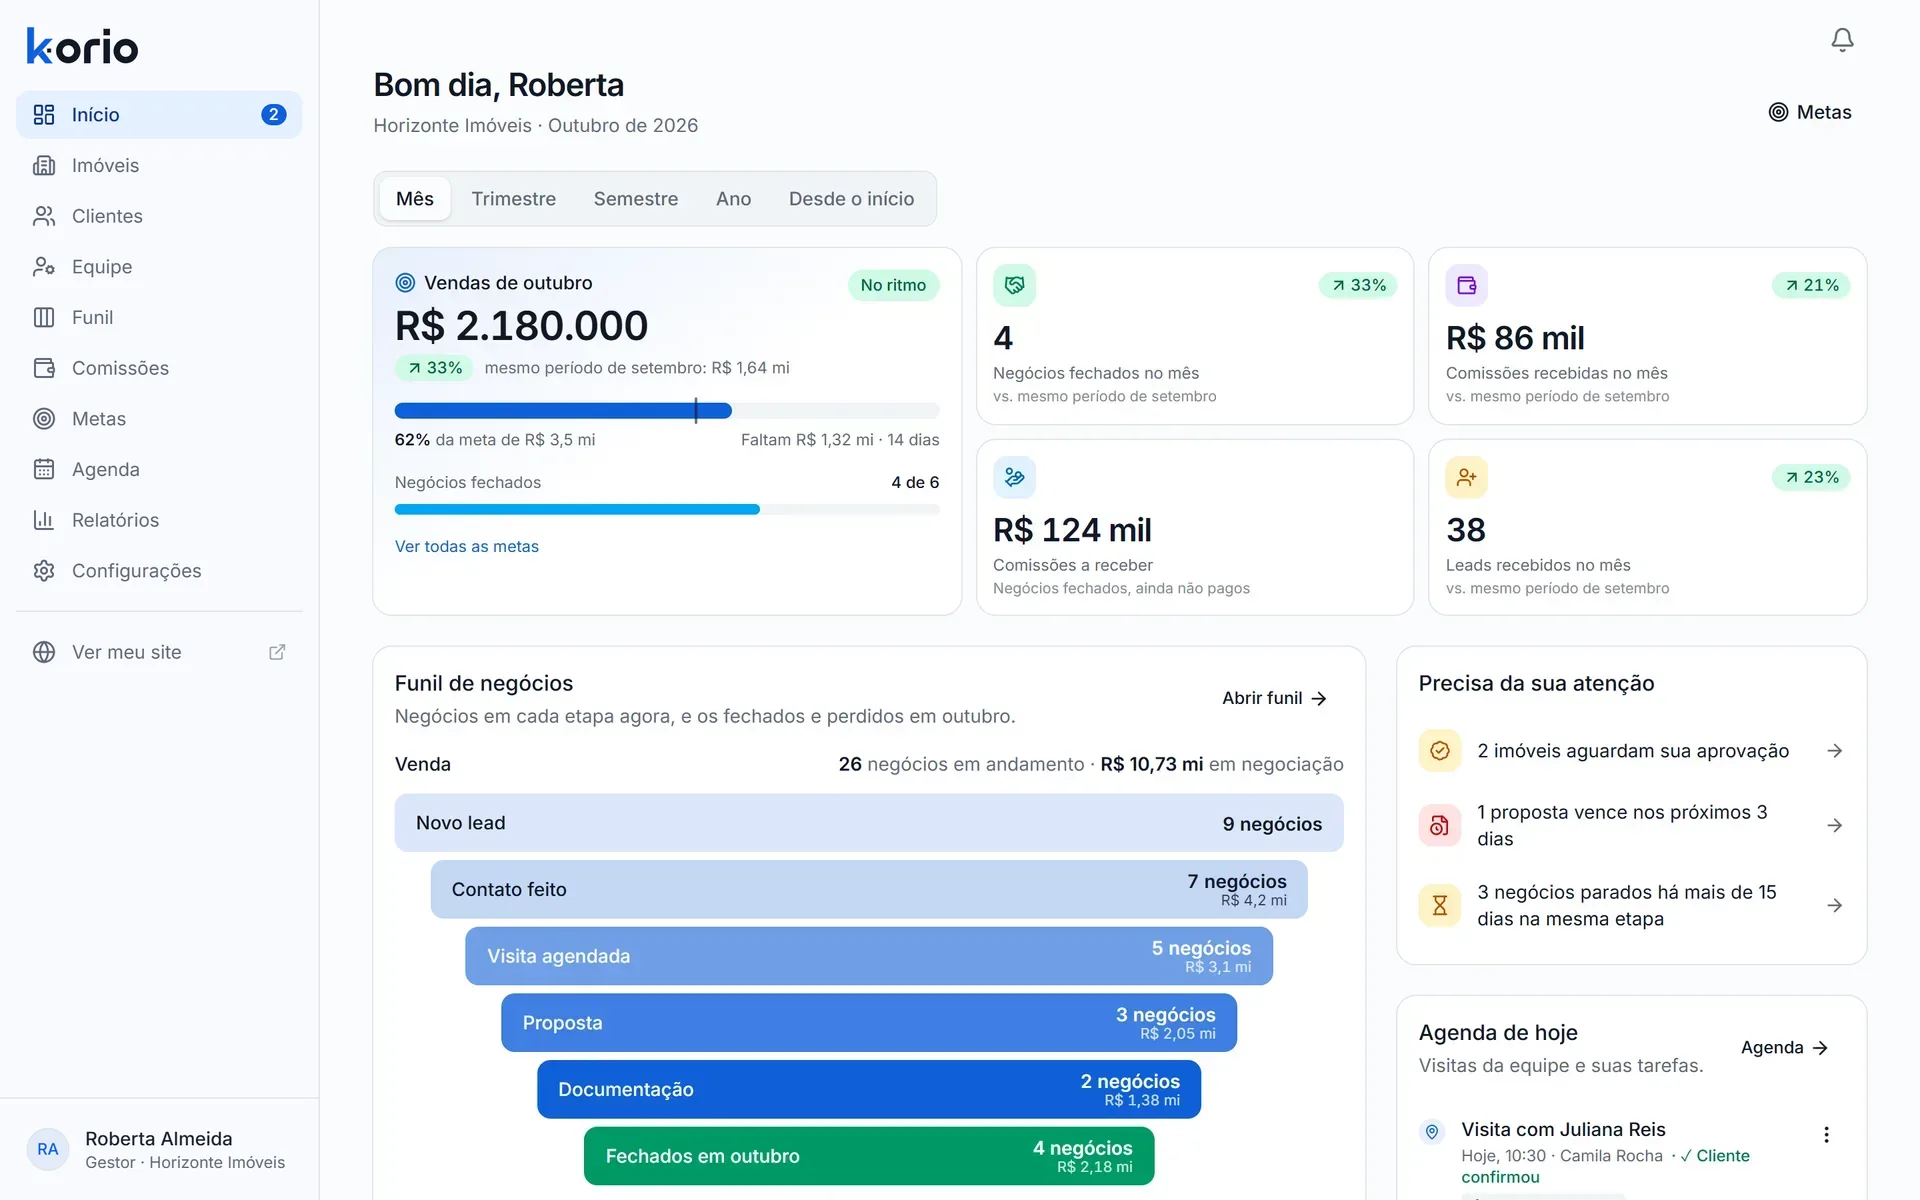1920x1200 pixels.
Task: Click the add-user icon on Leads recebidos card
Action: [x=1467, y=477]
